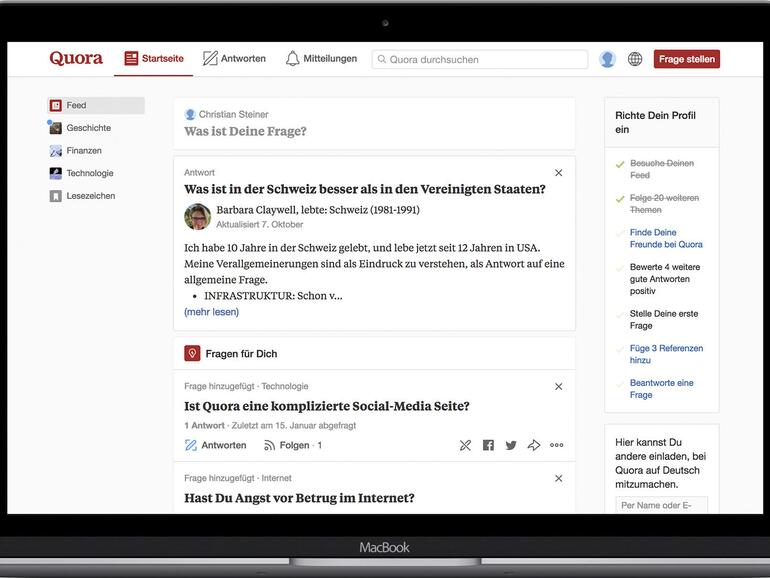This screenshot has height=578, width=770.
Task: Share question on Facebook icon
Action: [x=488, y=445]
